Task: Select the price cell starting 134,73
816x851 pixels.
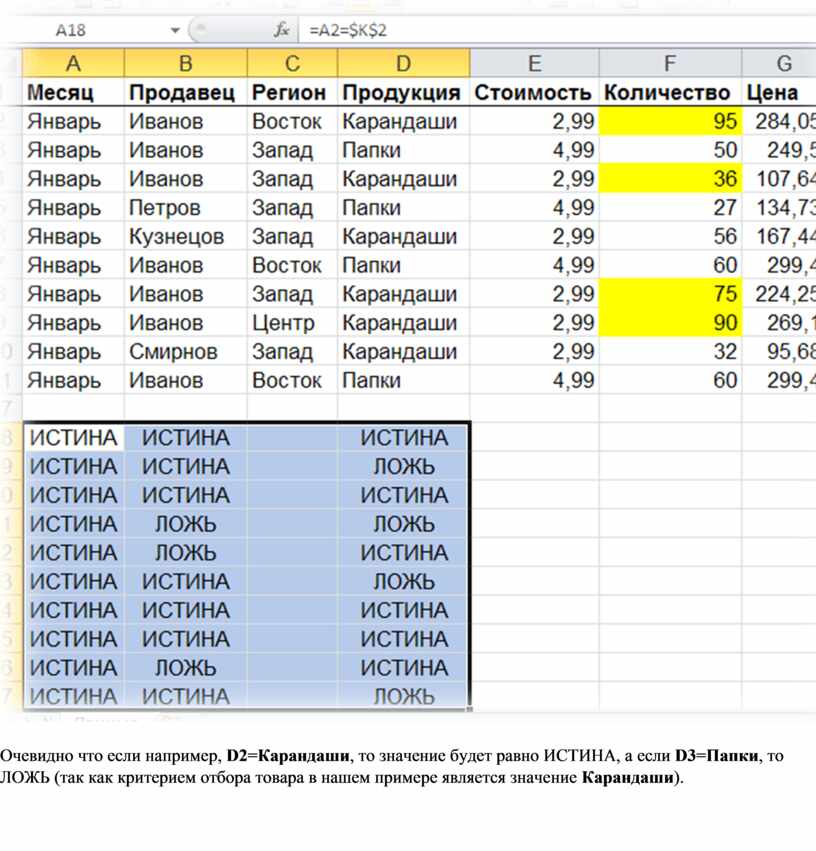Action: 779,207
